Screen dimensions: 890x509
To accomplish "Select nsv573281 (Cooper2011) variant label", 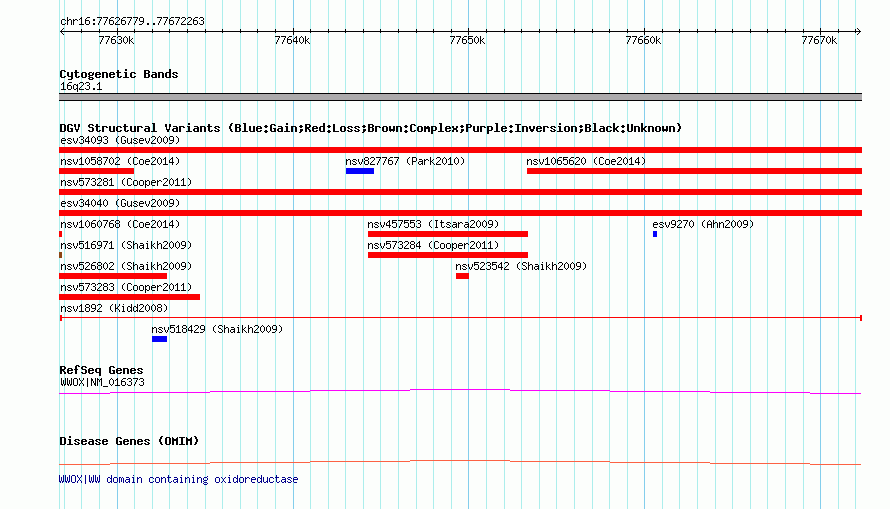I will click(x=126, y=182).
